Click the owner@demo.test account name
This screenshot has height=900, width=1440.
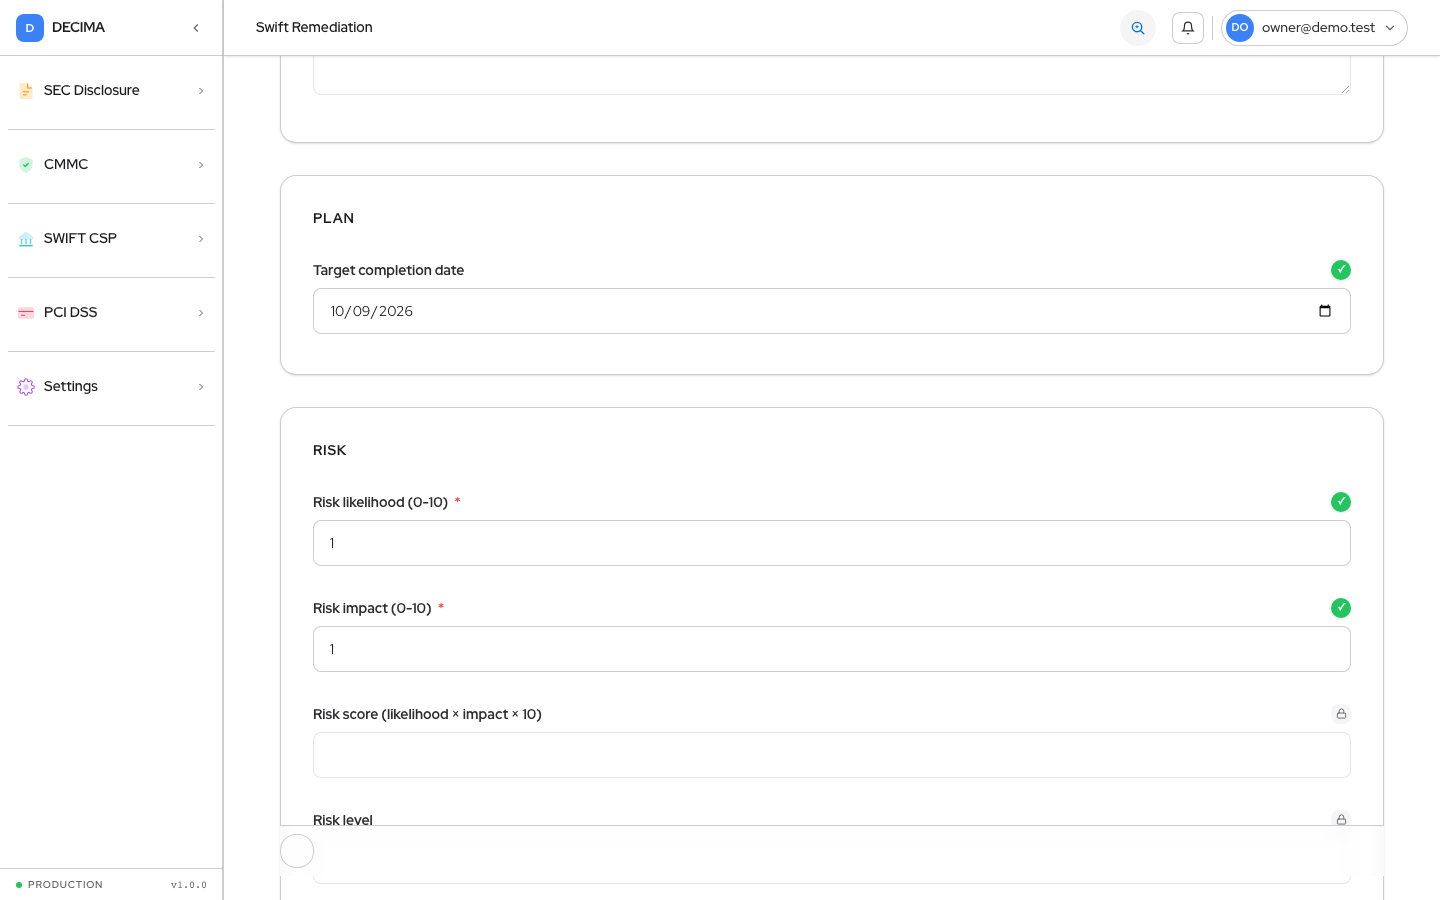(x=1318, y=28)
